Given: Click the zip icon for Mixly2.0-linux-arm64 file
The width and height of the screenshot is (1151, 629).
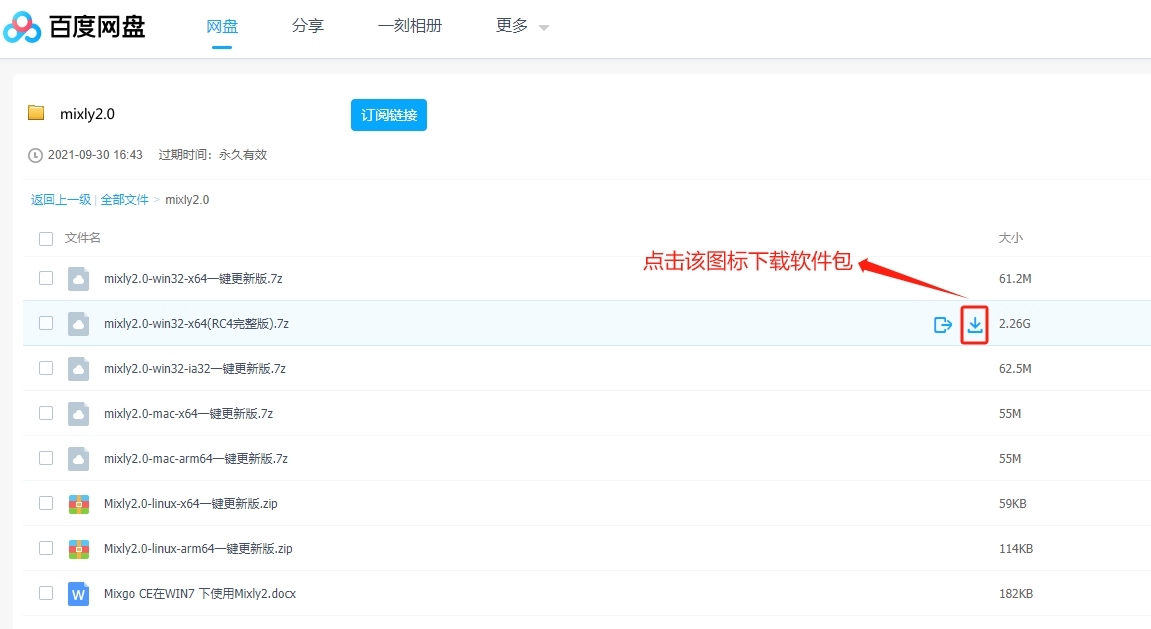Looking at the screenshot, I should 79,548.
